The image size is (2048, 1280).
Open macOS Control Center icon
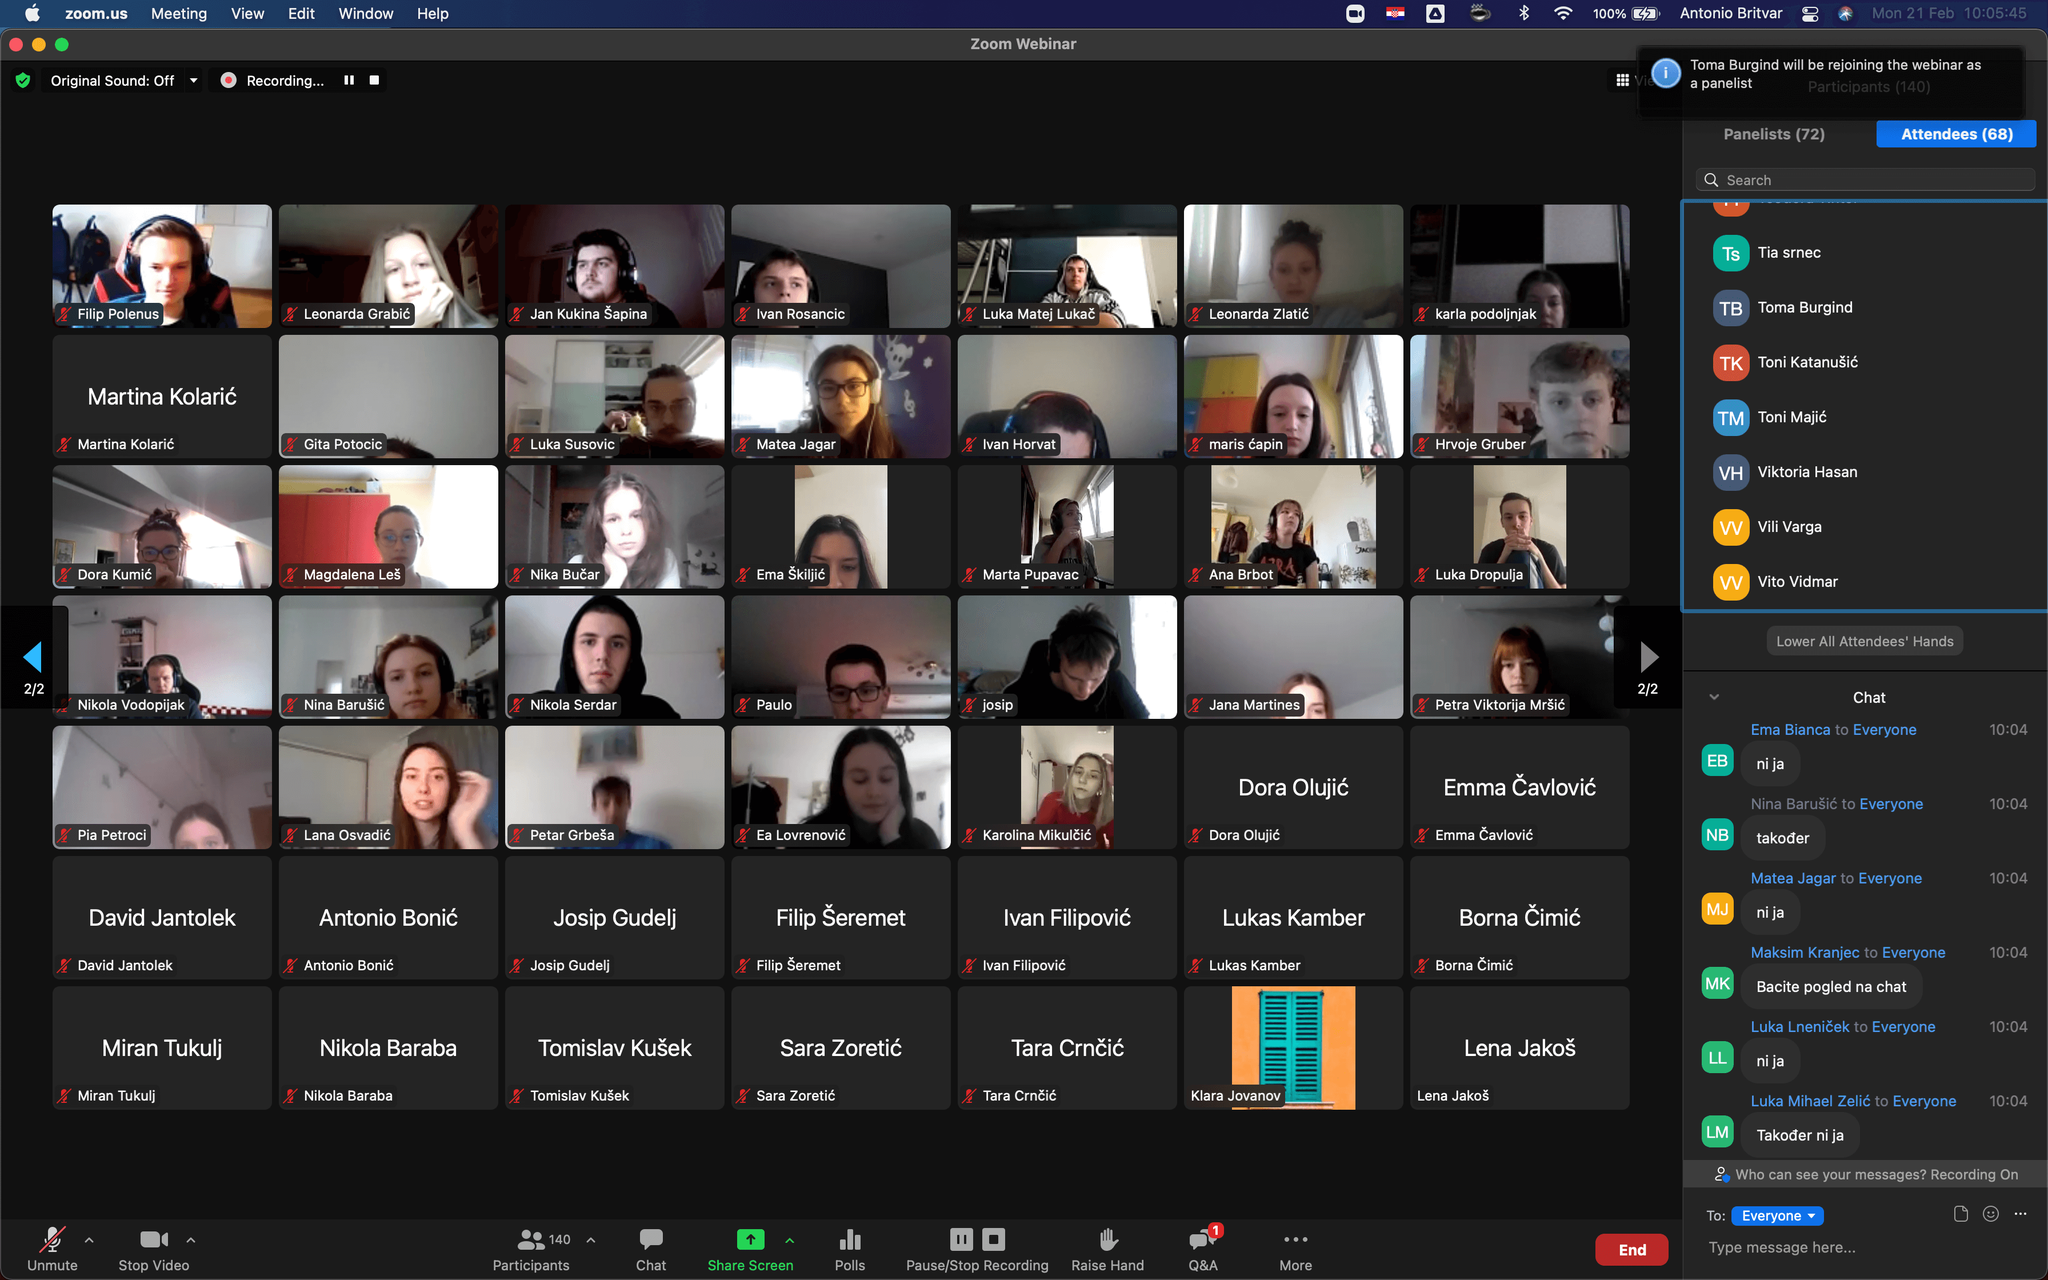click(x=1809, y=13)
